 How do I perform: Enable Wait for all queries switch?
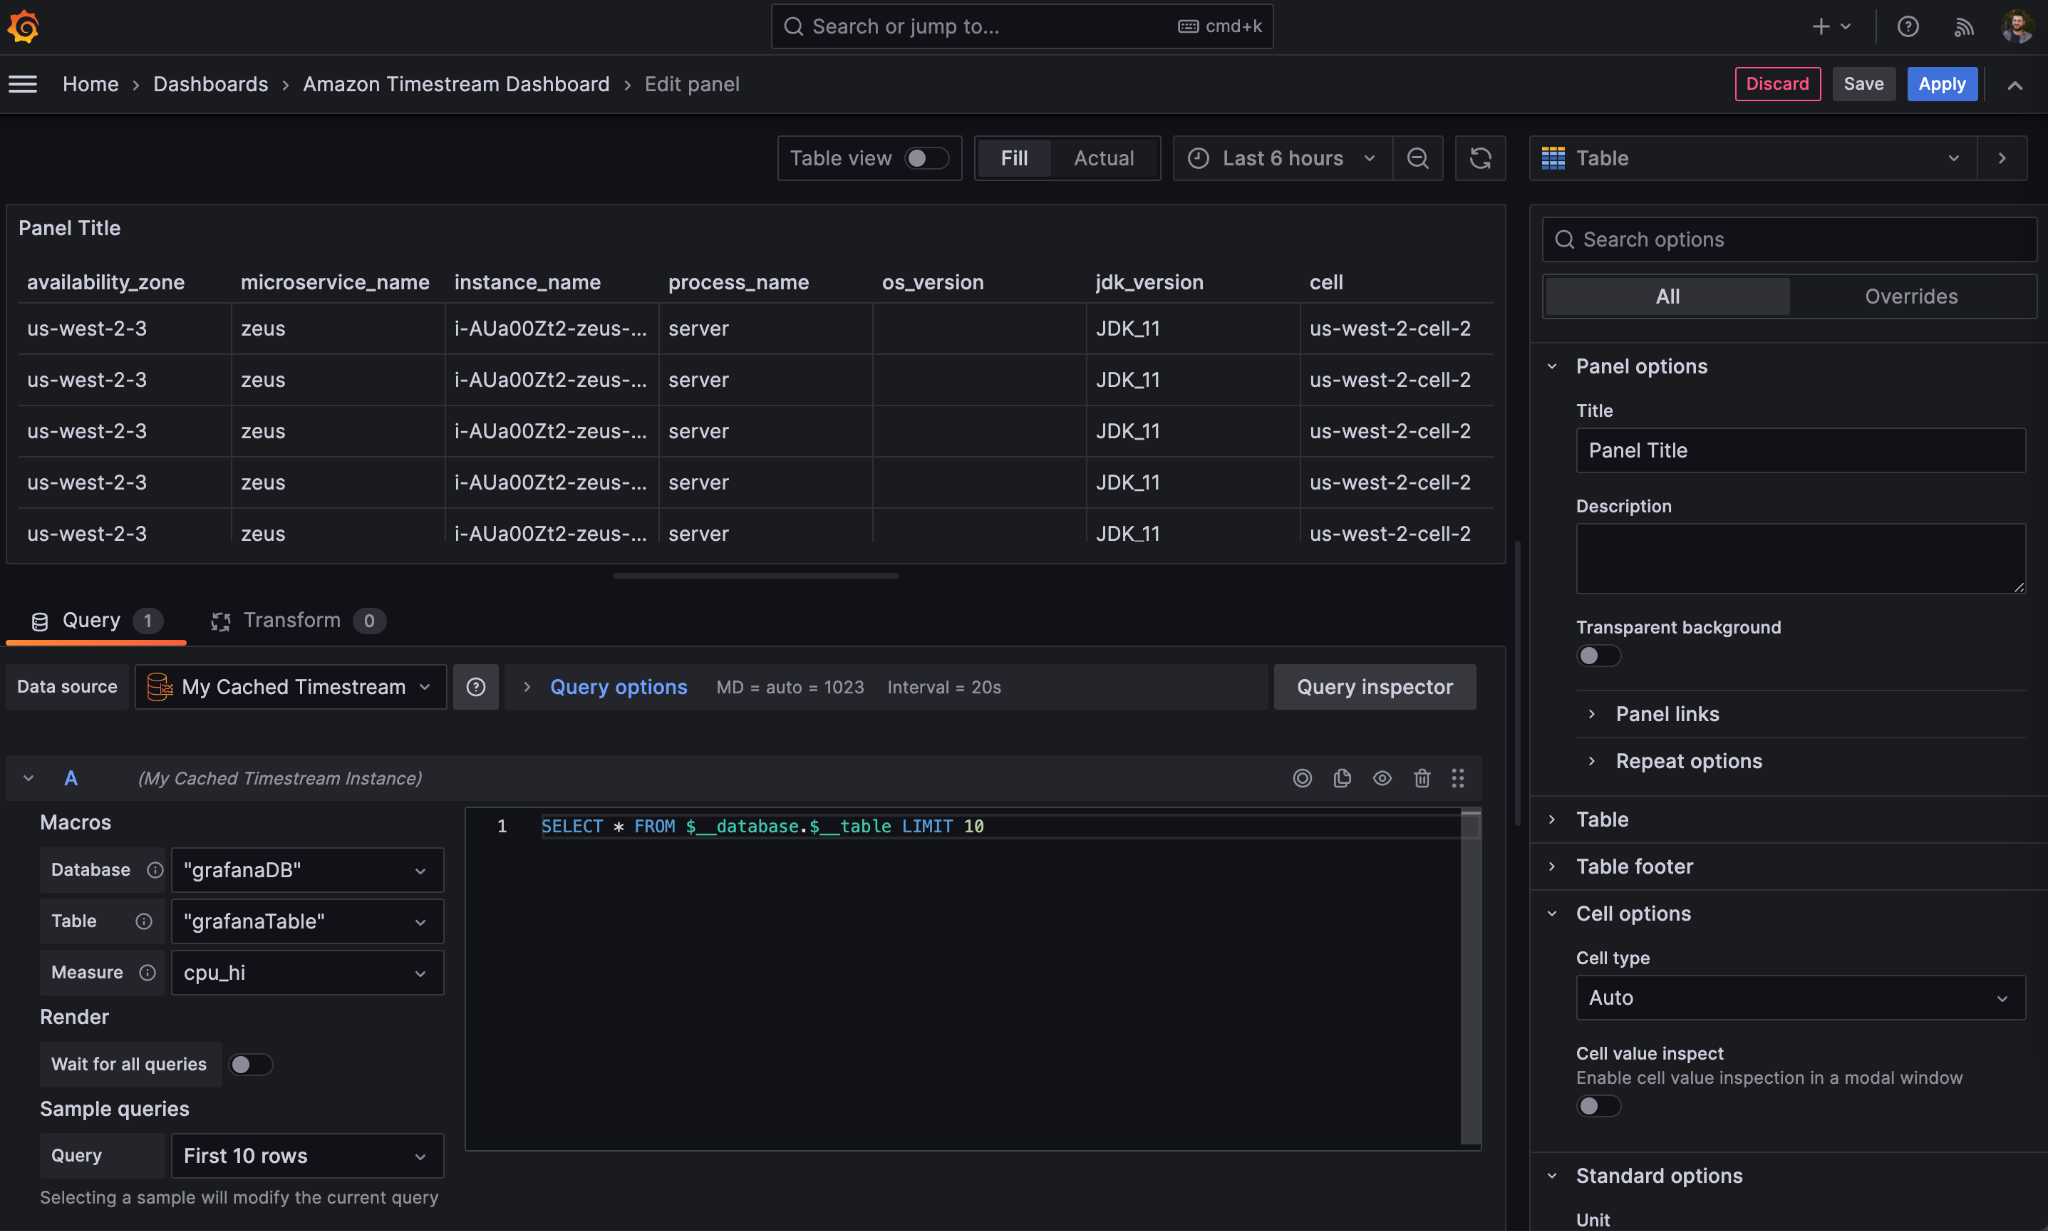tap(250, 1064)
